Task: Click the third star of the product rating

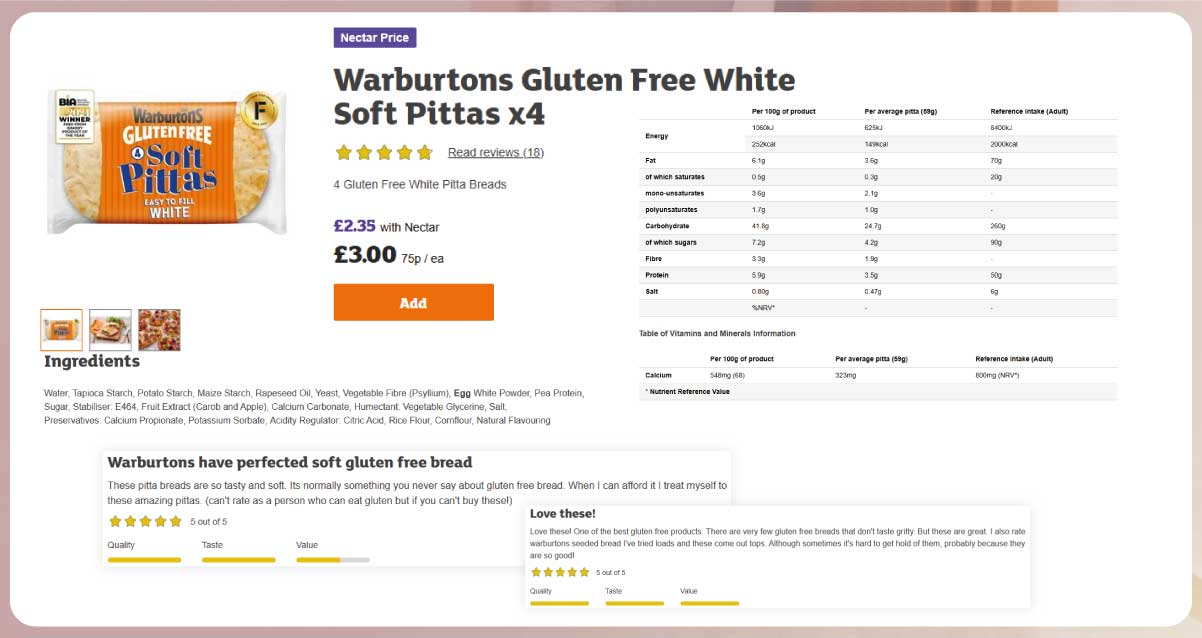Action: coord(383,152)
